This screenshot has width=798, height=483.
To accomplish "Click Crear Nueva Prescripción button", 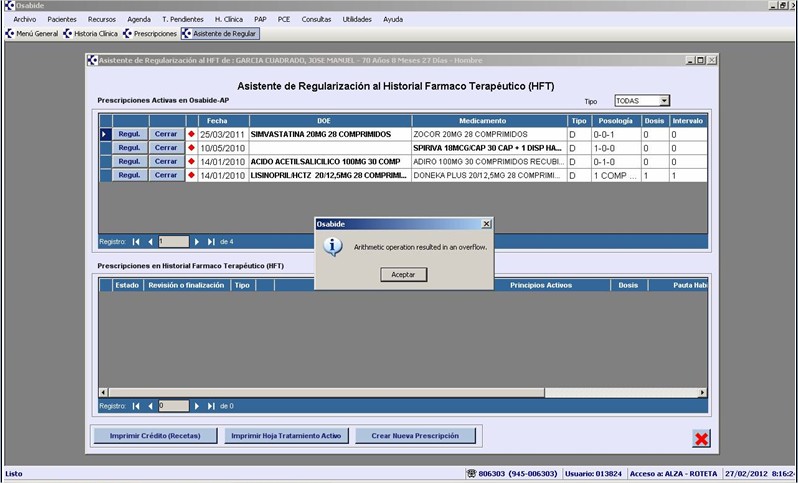I will 414,436.
